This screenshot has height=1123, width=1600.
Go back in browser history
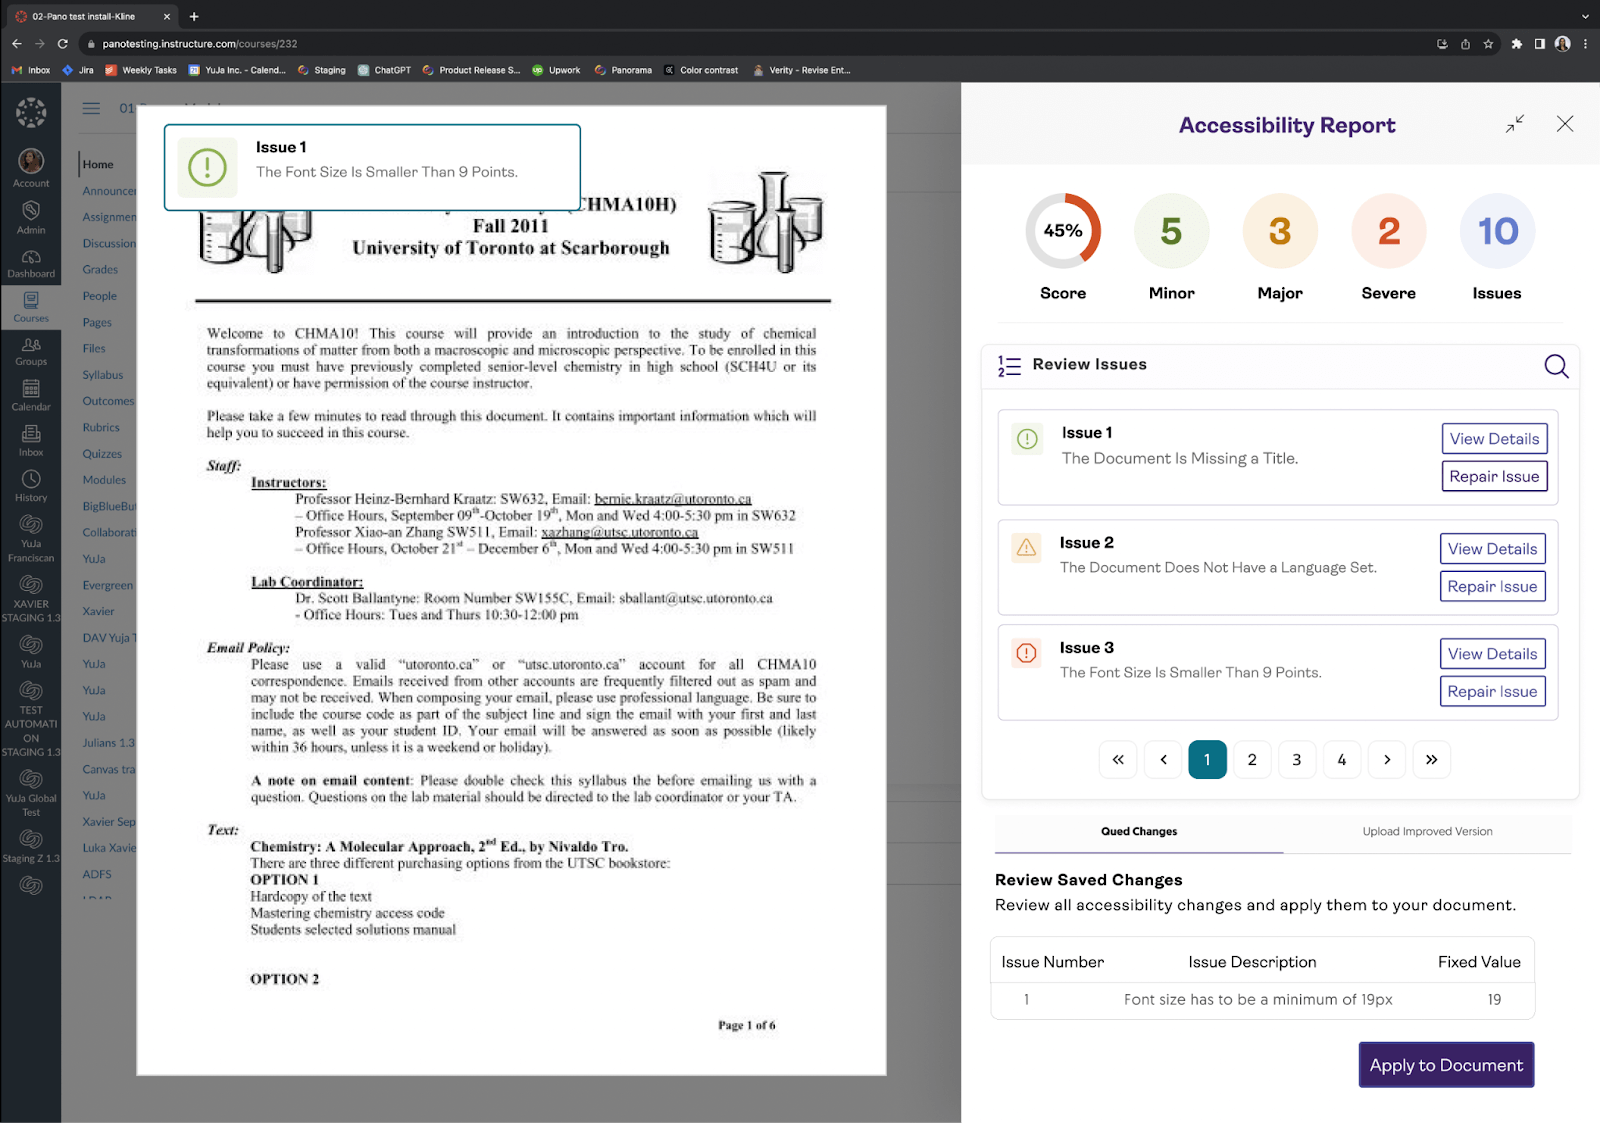17,44
